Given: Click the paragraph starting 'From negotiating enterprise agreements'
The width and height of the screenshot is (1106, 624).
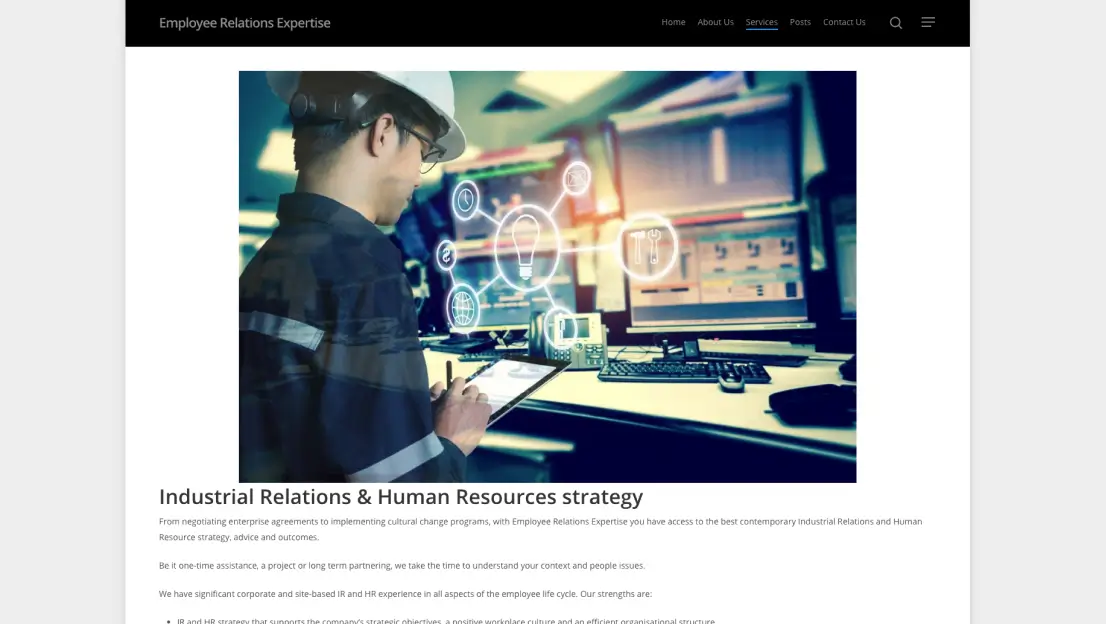Looking at the screenshot, I should [540, 529].
